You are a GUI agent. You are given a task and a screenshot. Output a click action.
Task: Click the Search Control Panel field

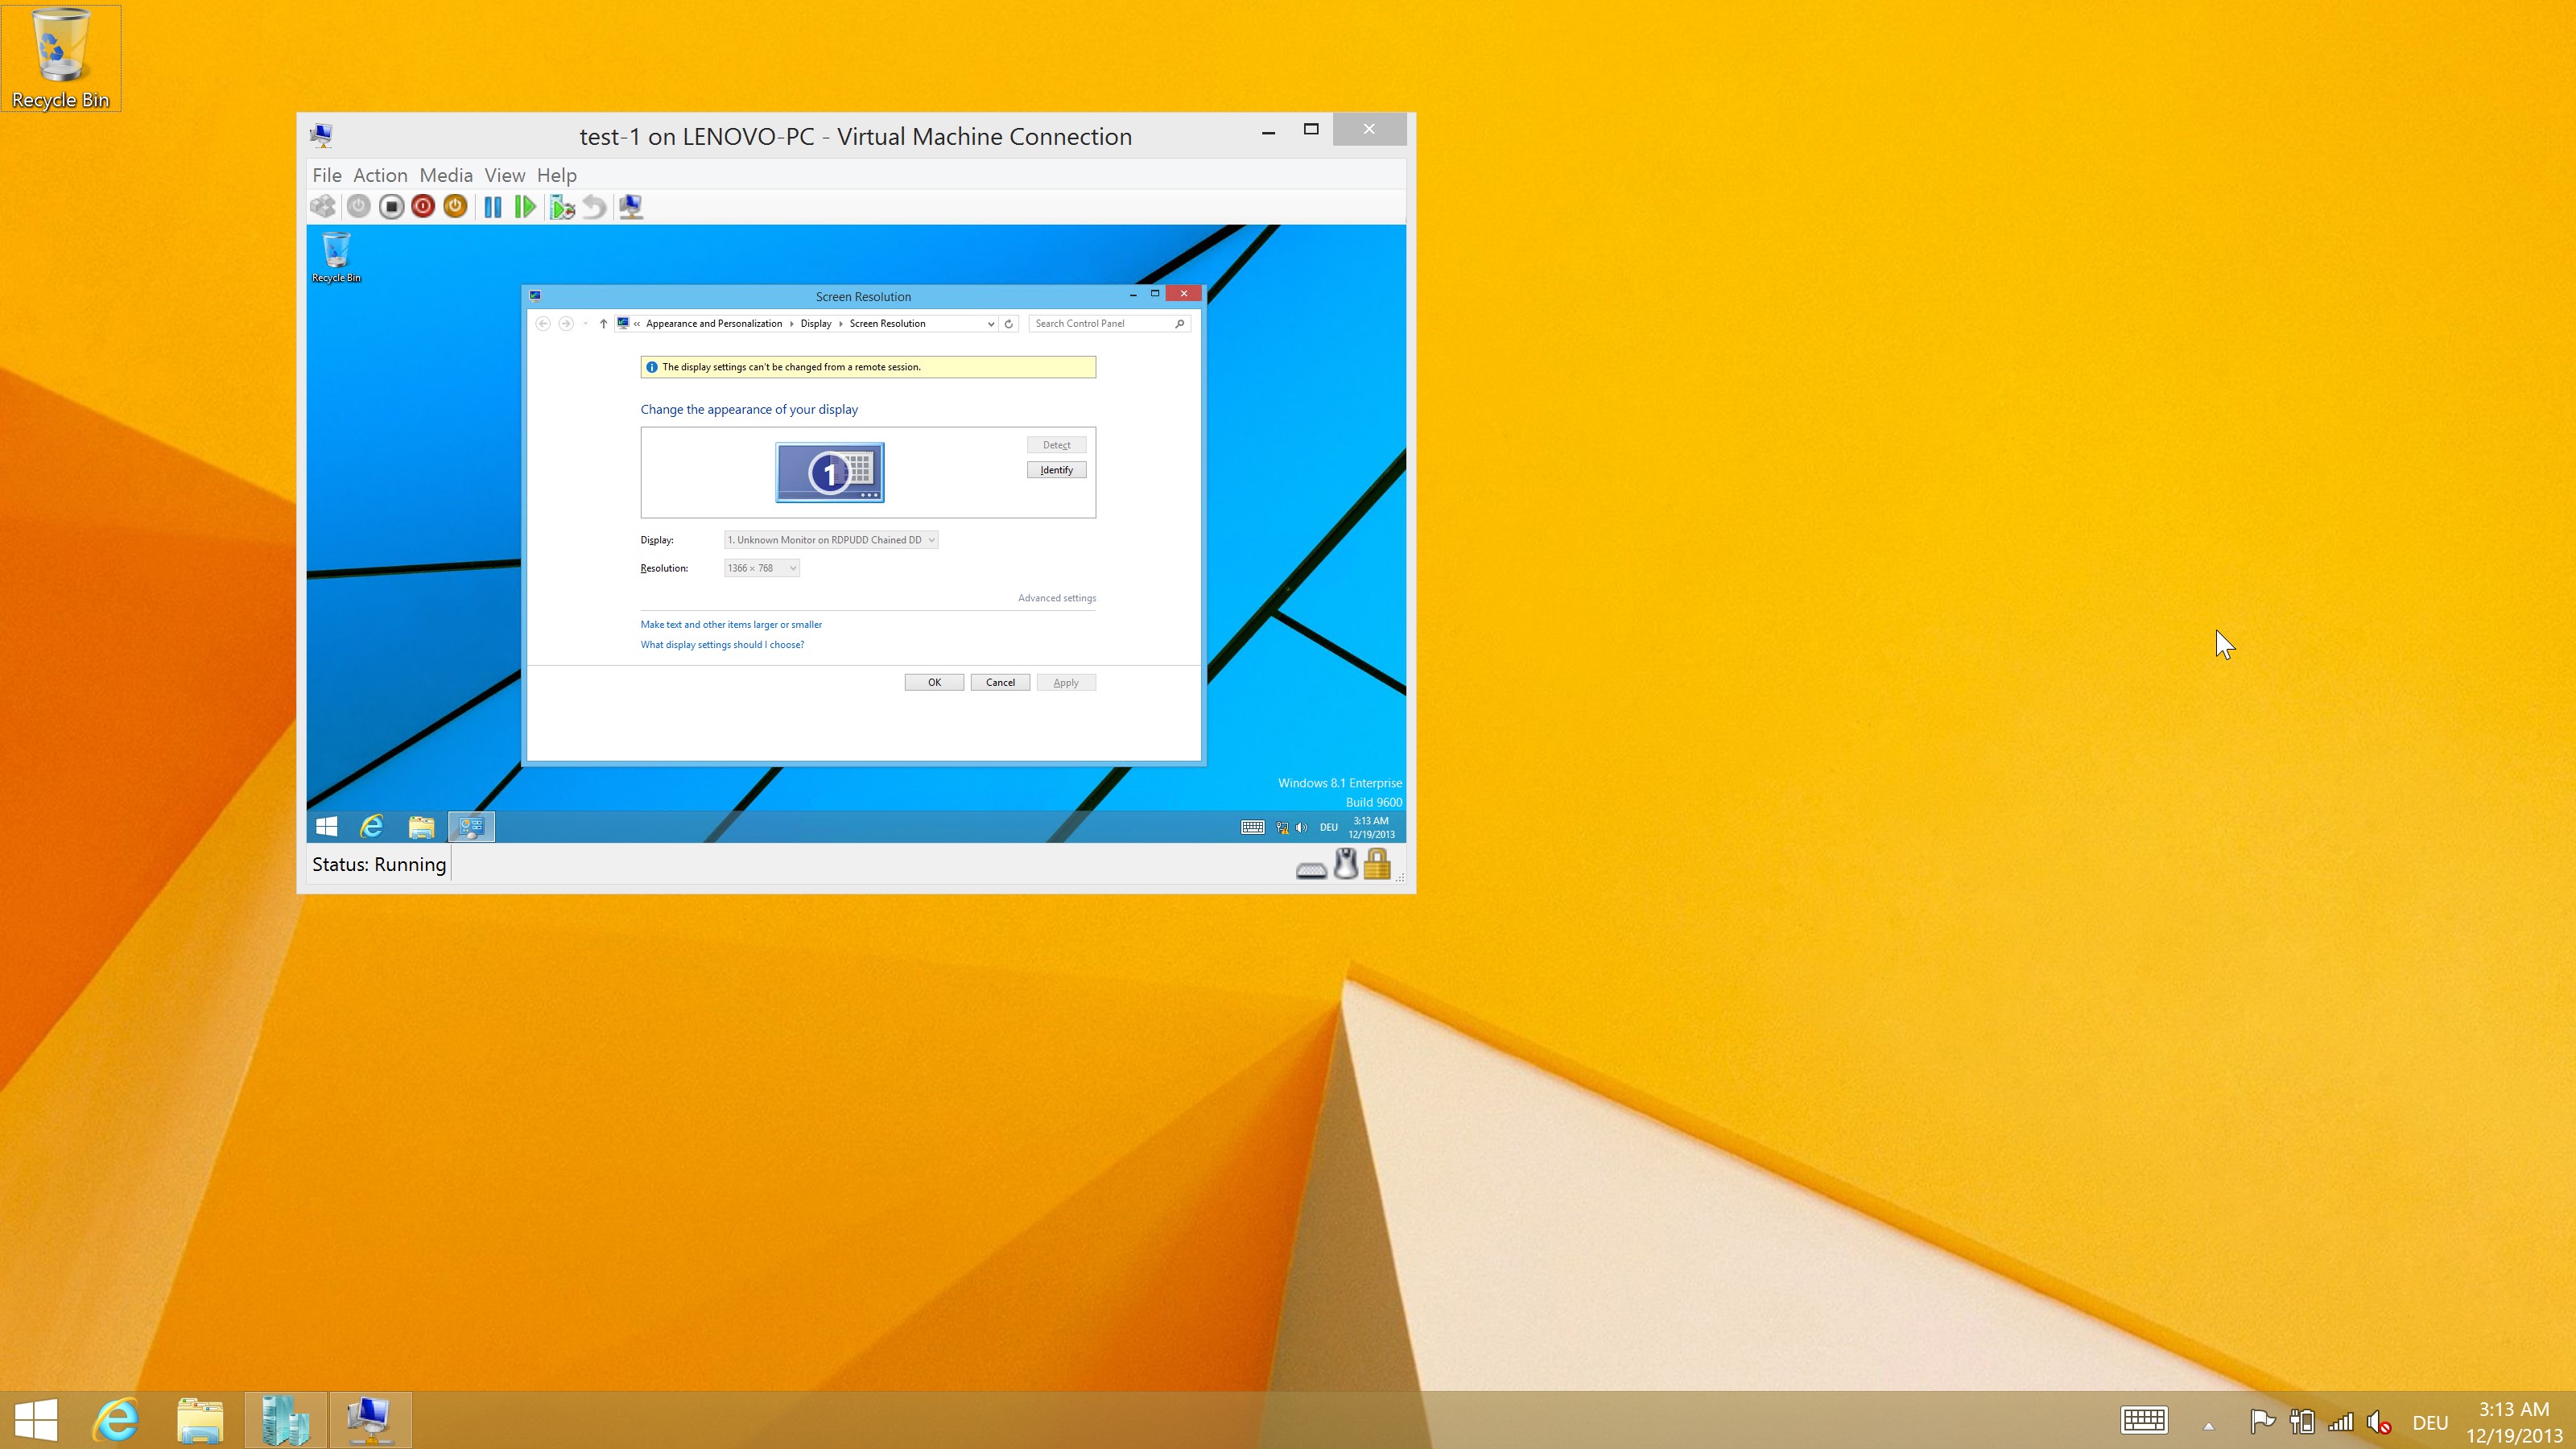(x=1108, y=323)
